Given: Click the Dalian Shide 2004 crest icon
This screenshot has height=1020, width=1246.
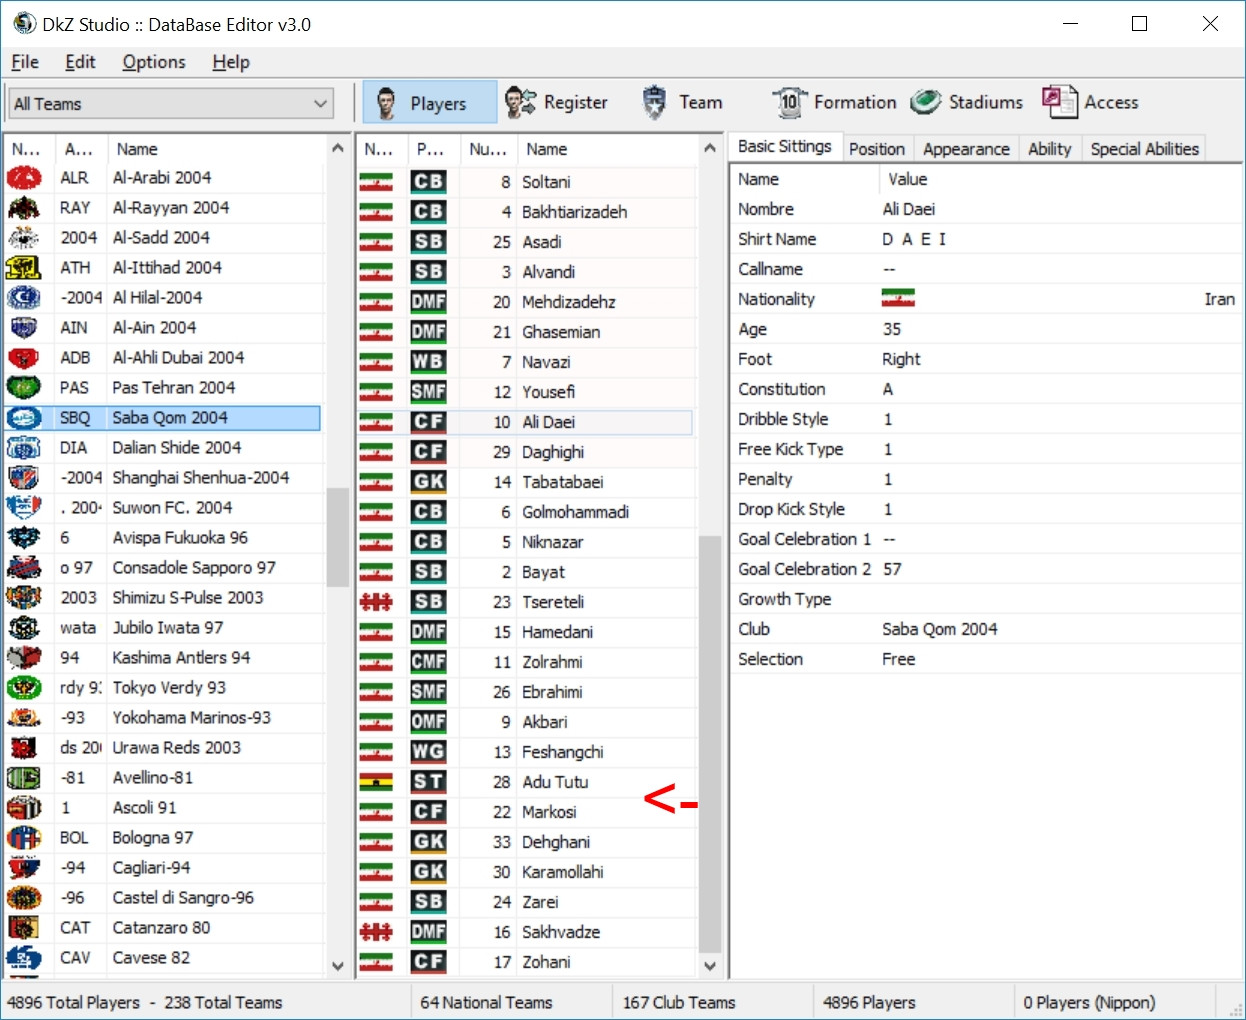Looking at the screenshot, I should 24,448.
